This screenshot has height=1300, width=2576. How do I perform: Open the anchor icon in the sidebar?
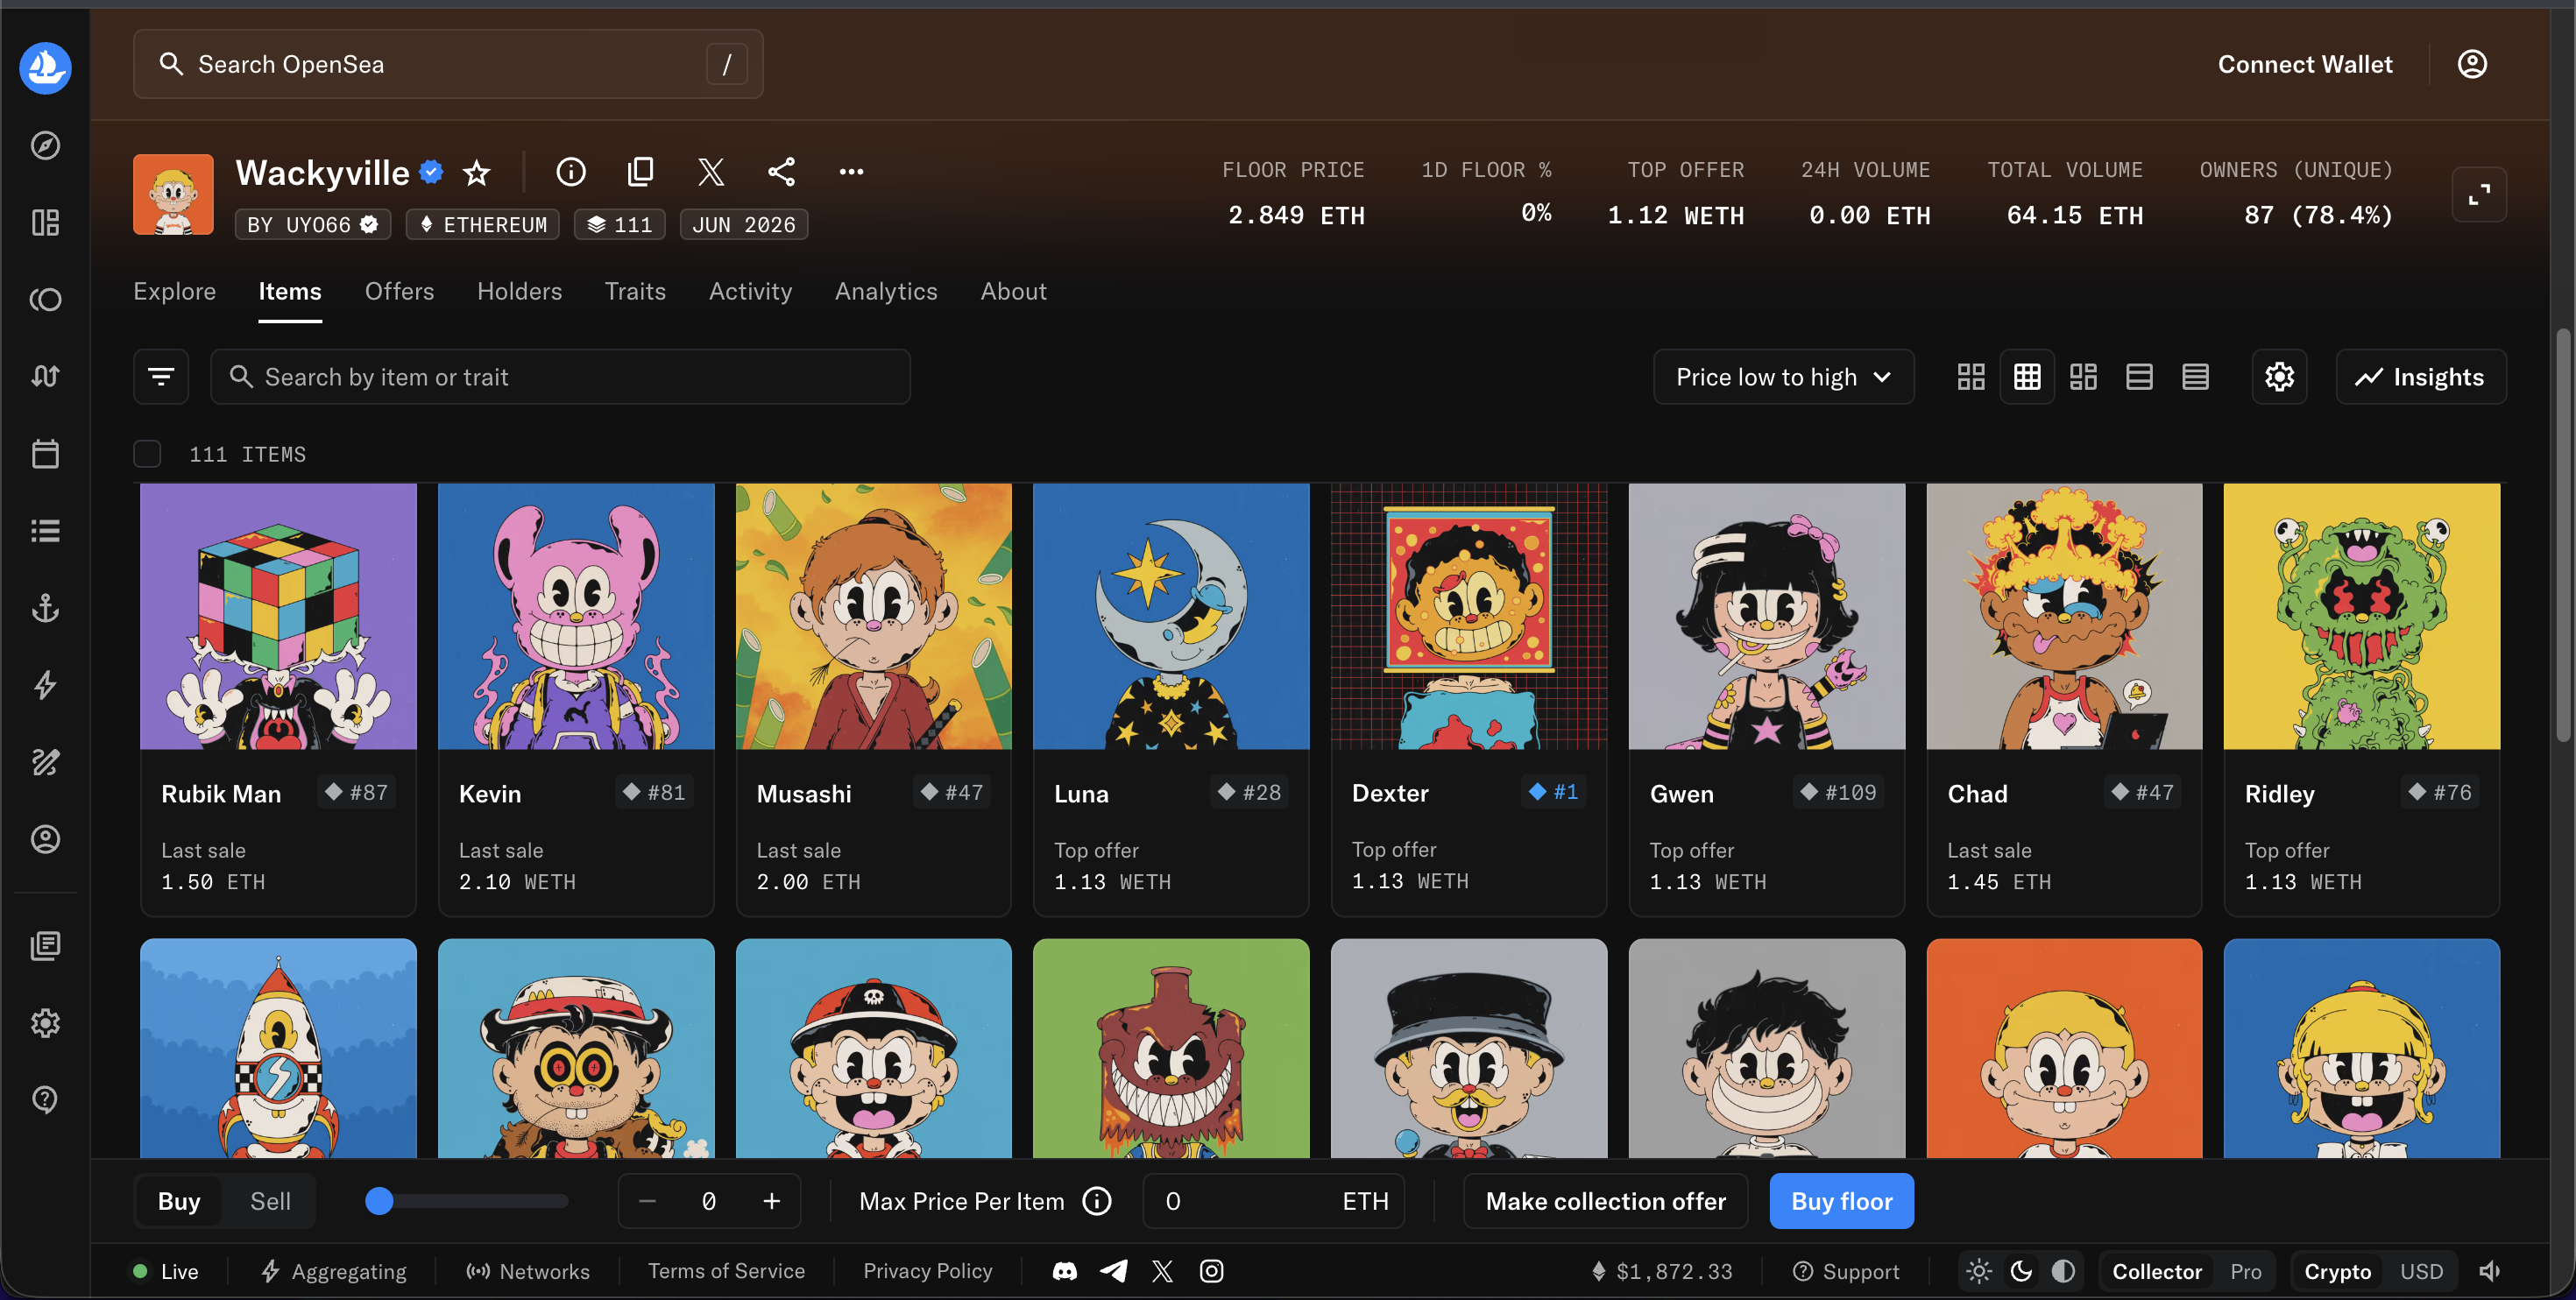45,607
